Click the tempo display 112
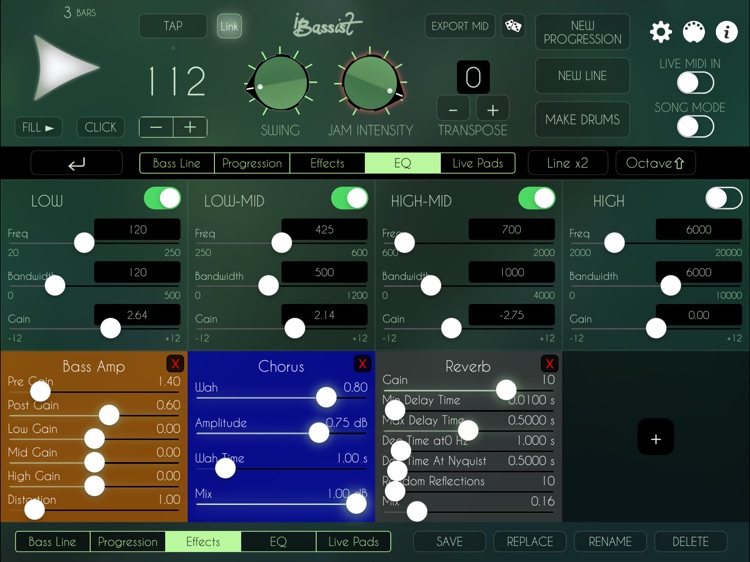Image resolution: width=750 pixels, height=562 pixels. point(176,81)
